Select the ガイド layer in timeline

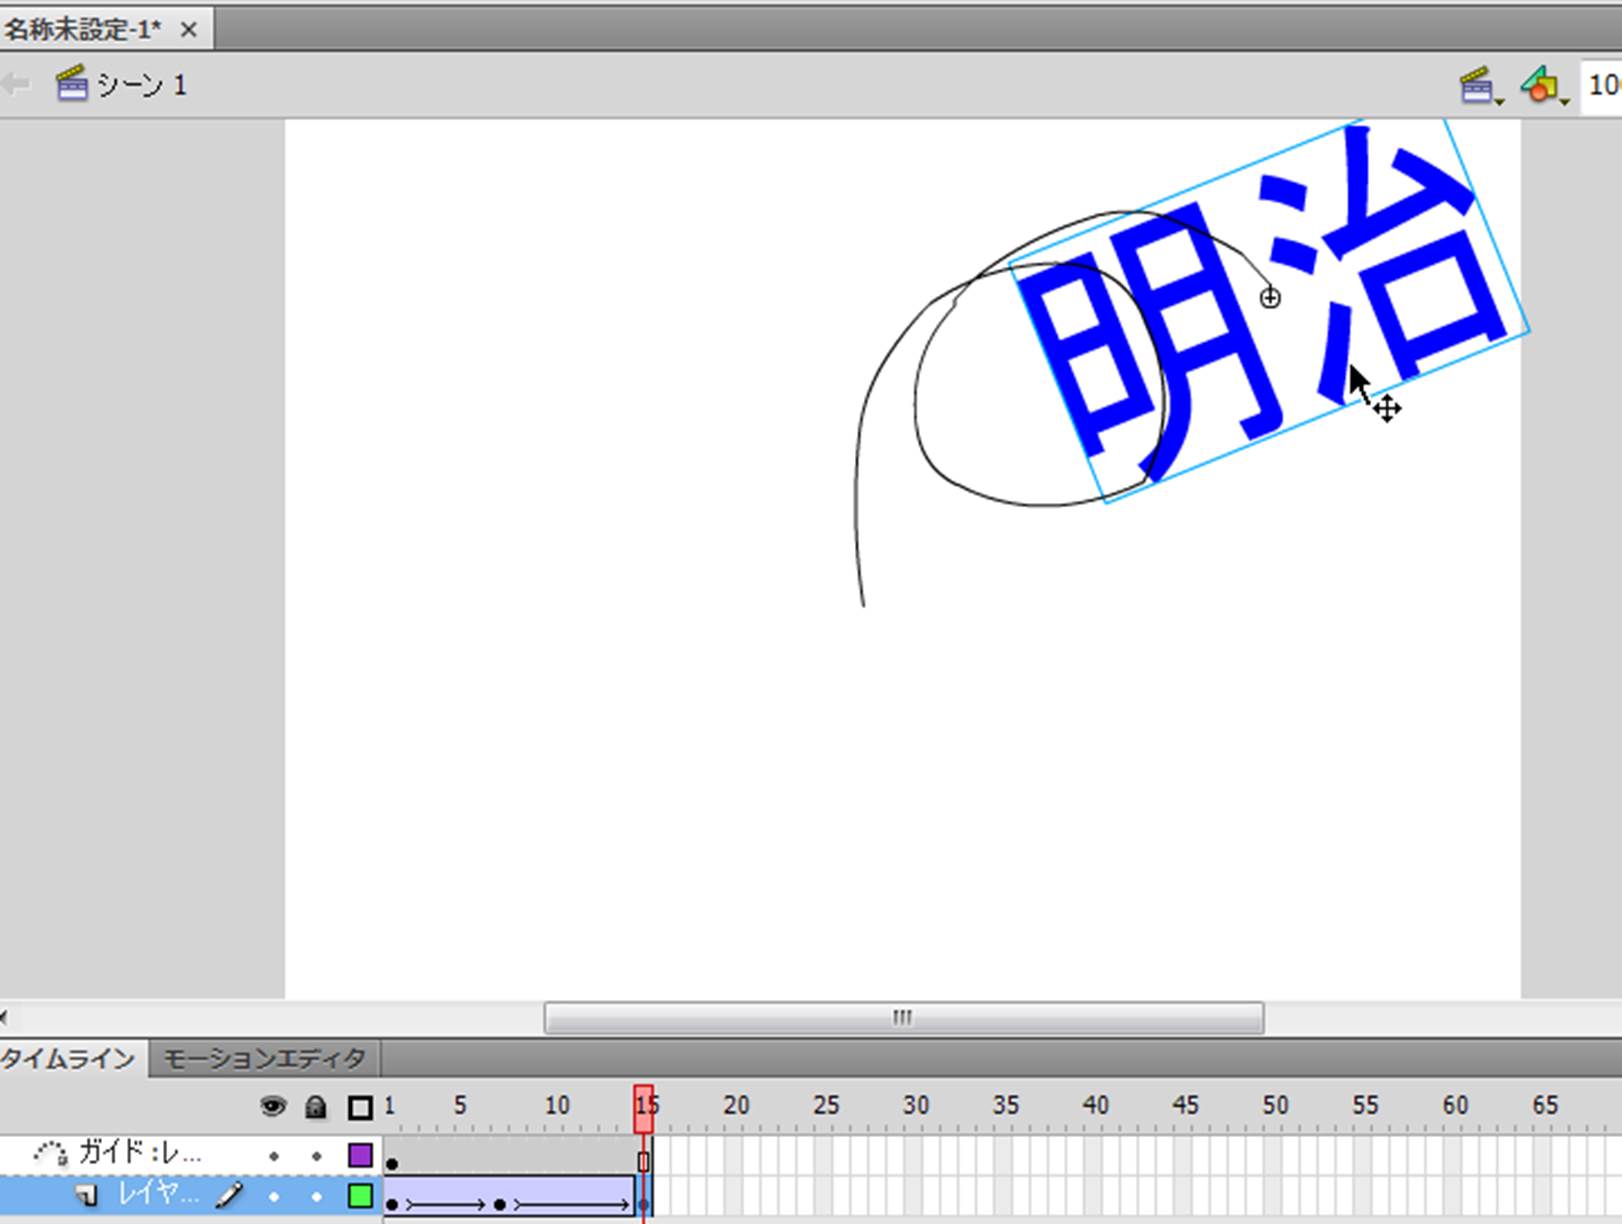click(x=140, y=1154)
